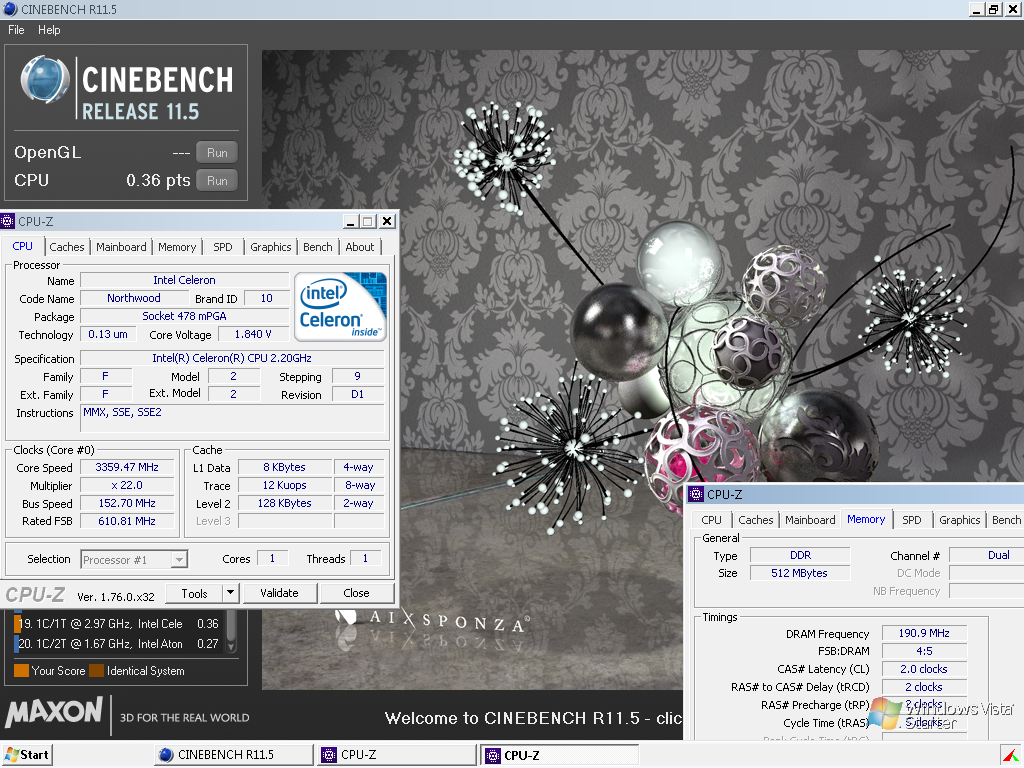Run the CPU benchmark

pyautogui.click(x=217, y=180)
